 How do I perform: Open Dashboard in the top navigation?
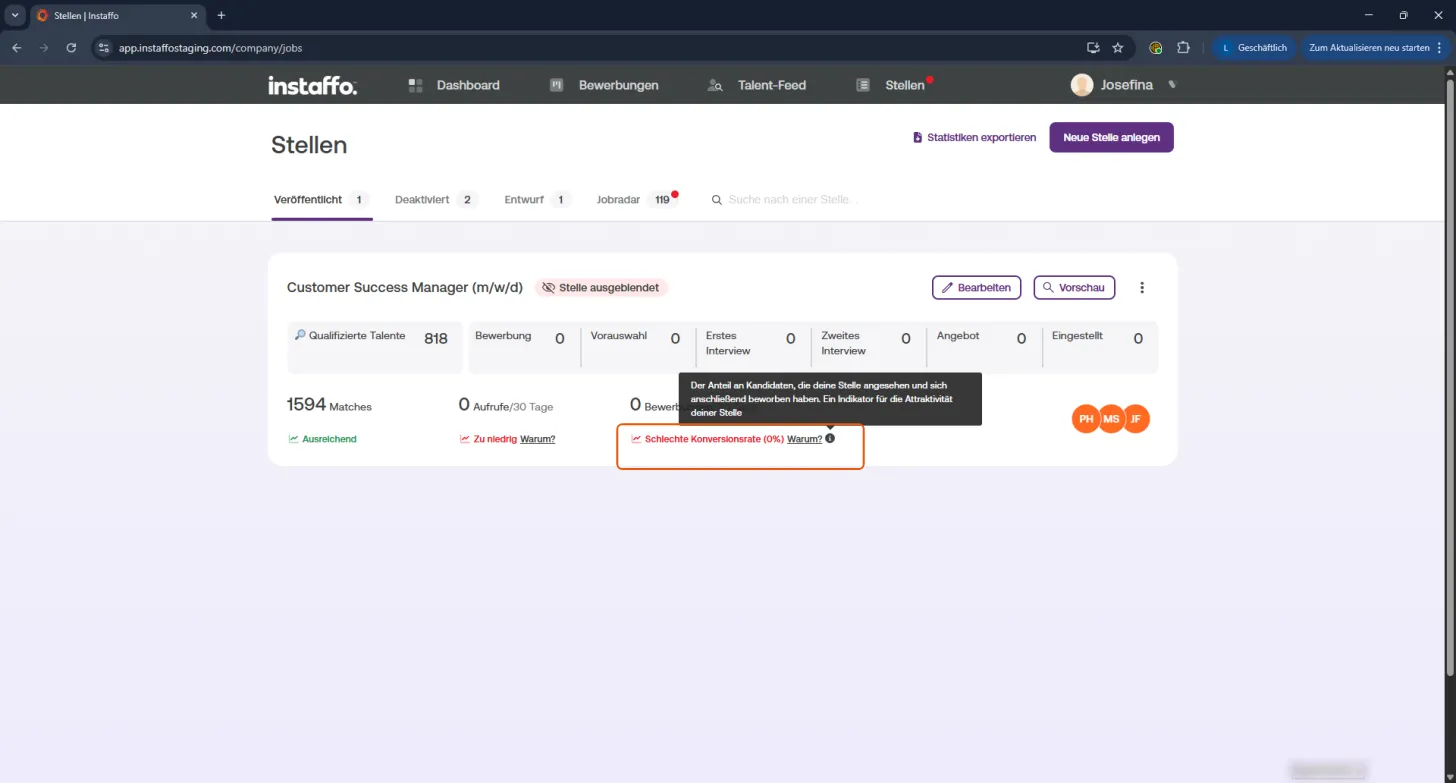[x=454, y=85]
